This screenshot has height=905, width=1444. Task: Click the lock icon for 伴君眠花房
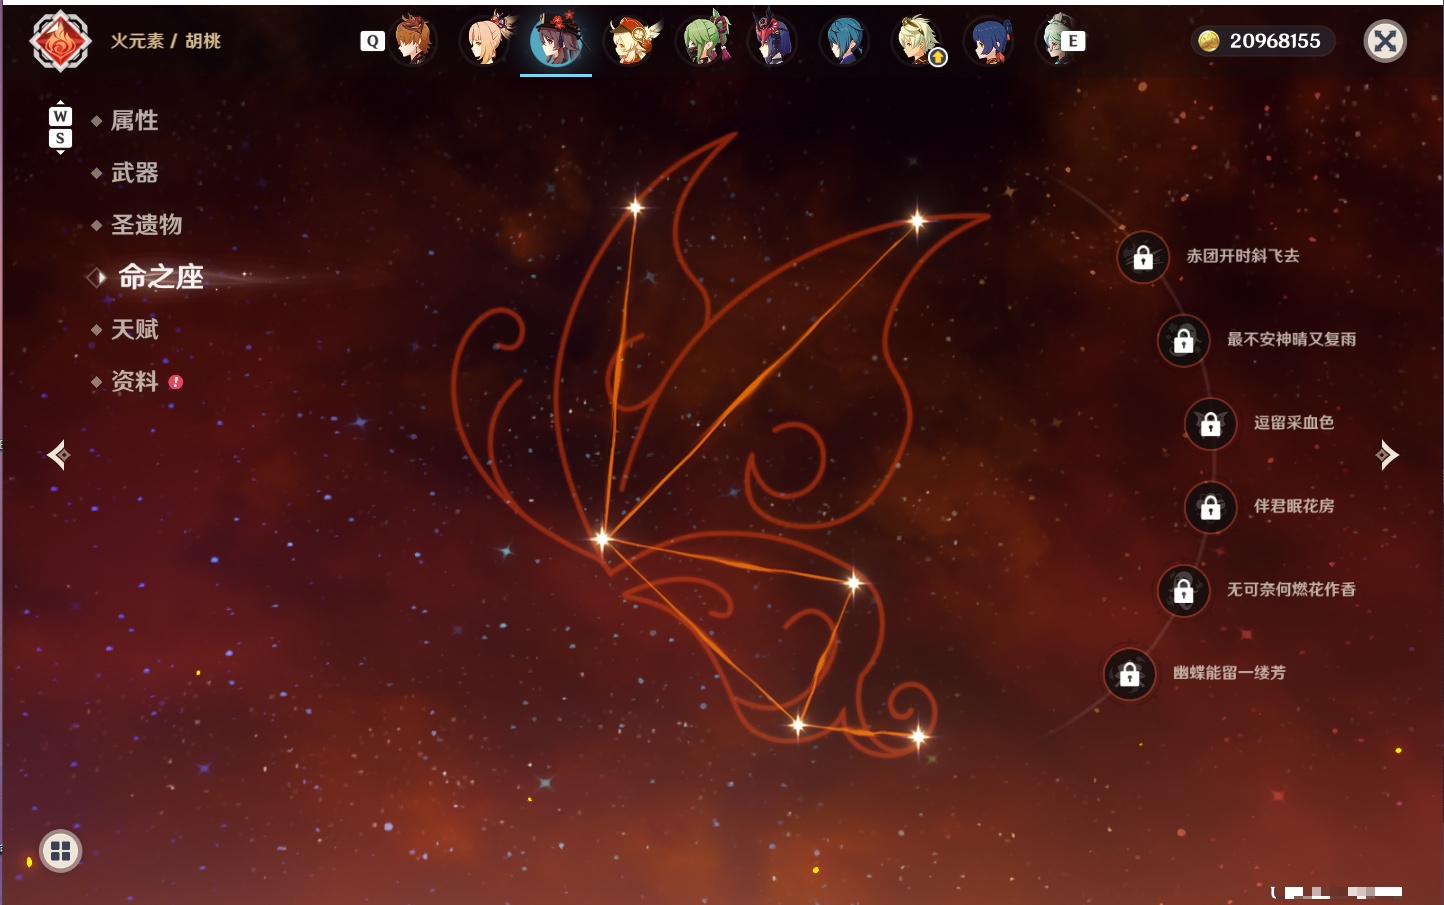[x=1210, y=507]
